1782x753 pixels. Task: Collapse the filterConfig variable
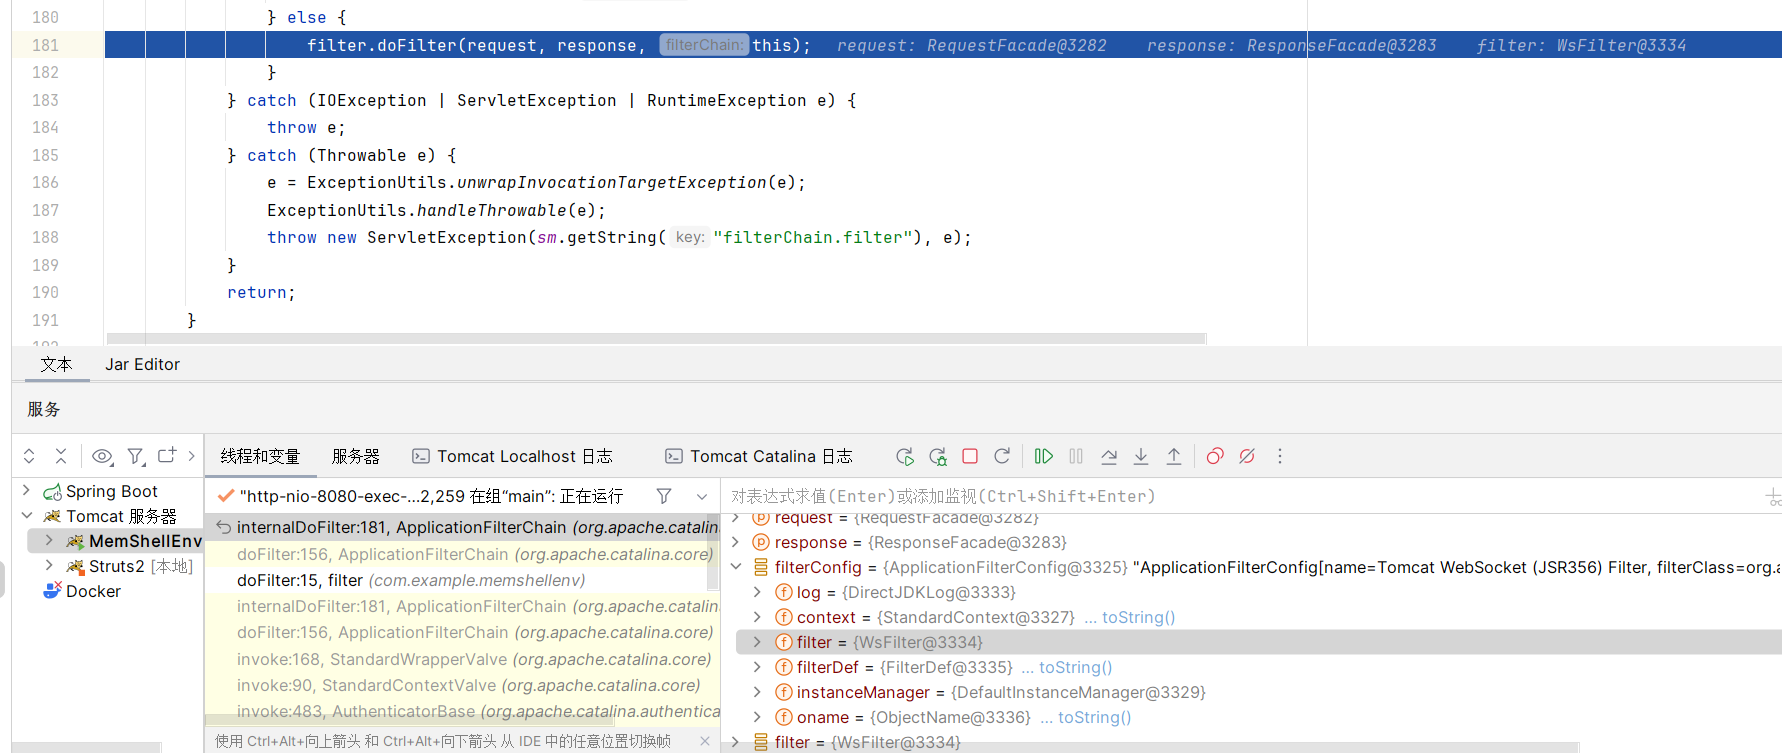tap(737, 567)
